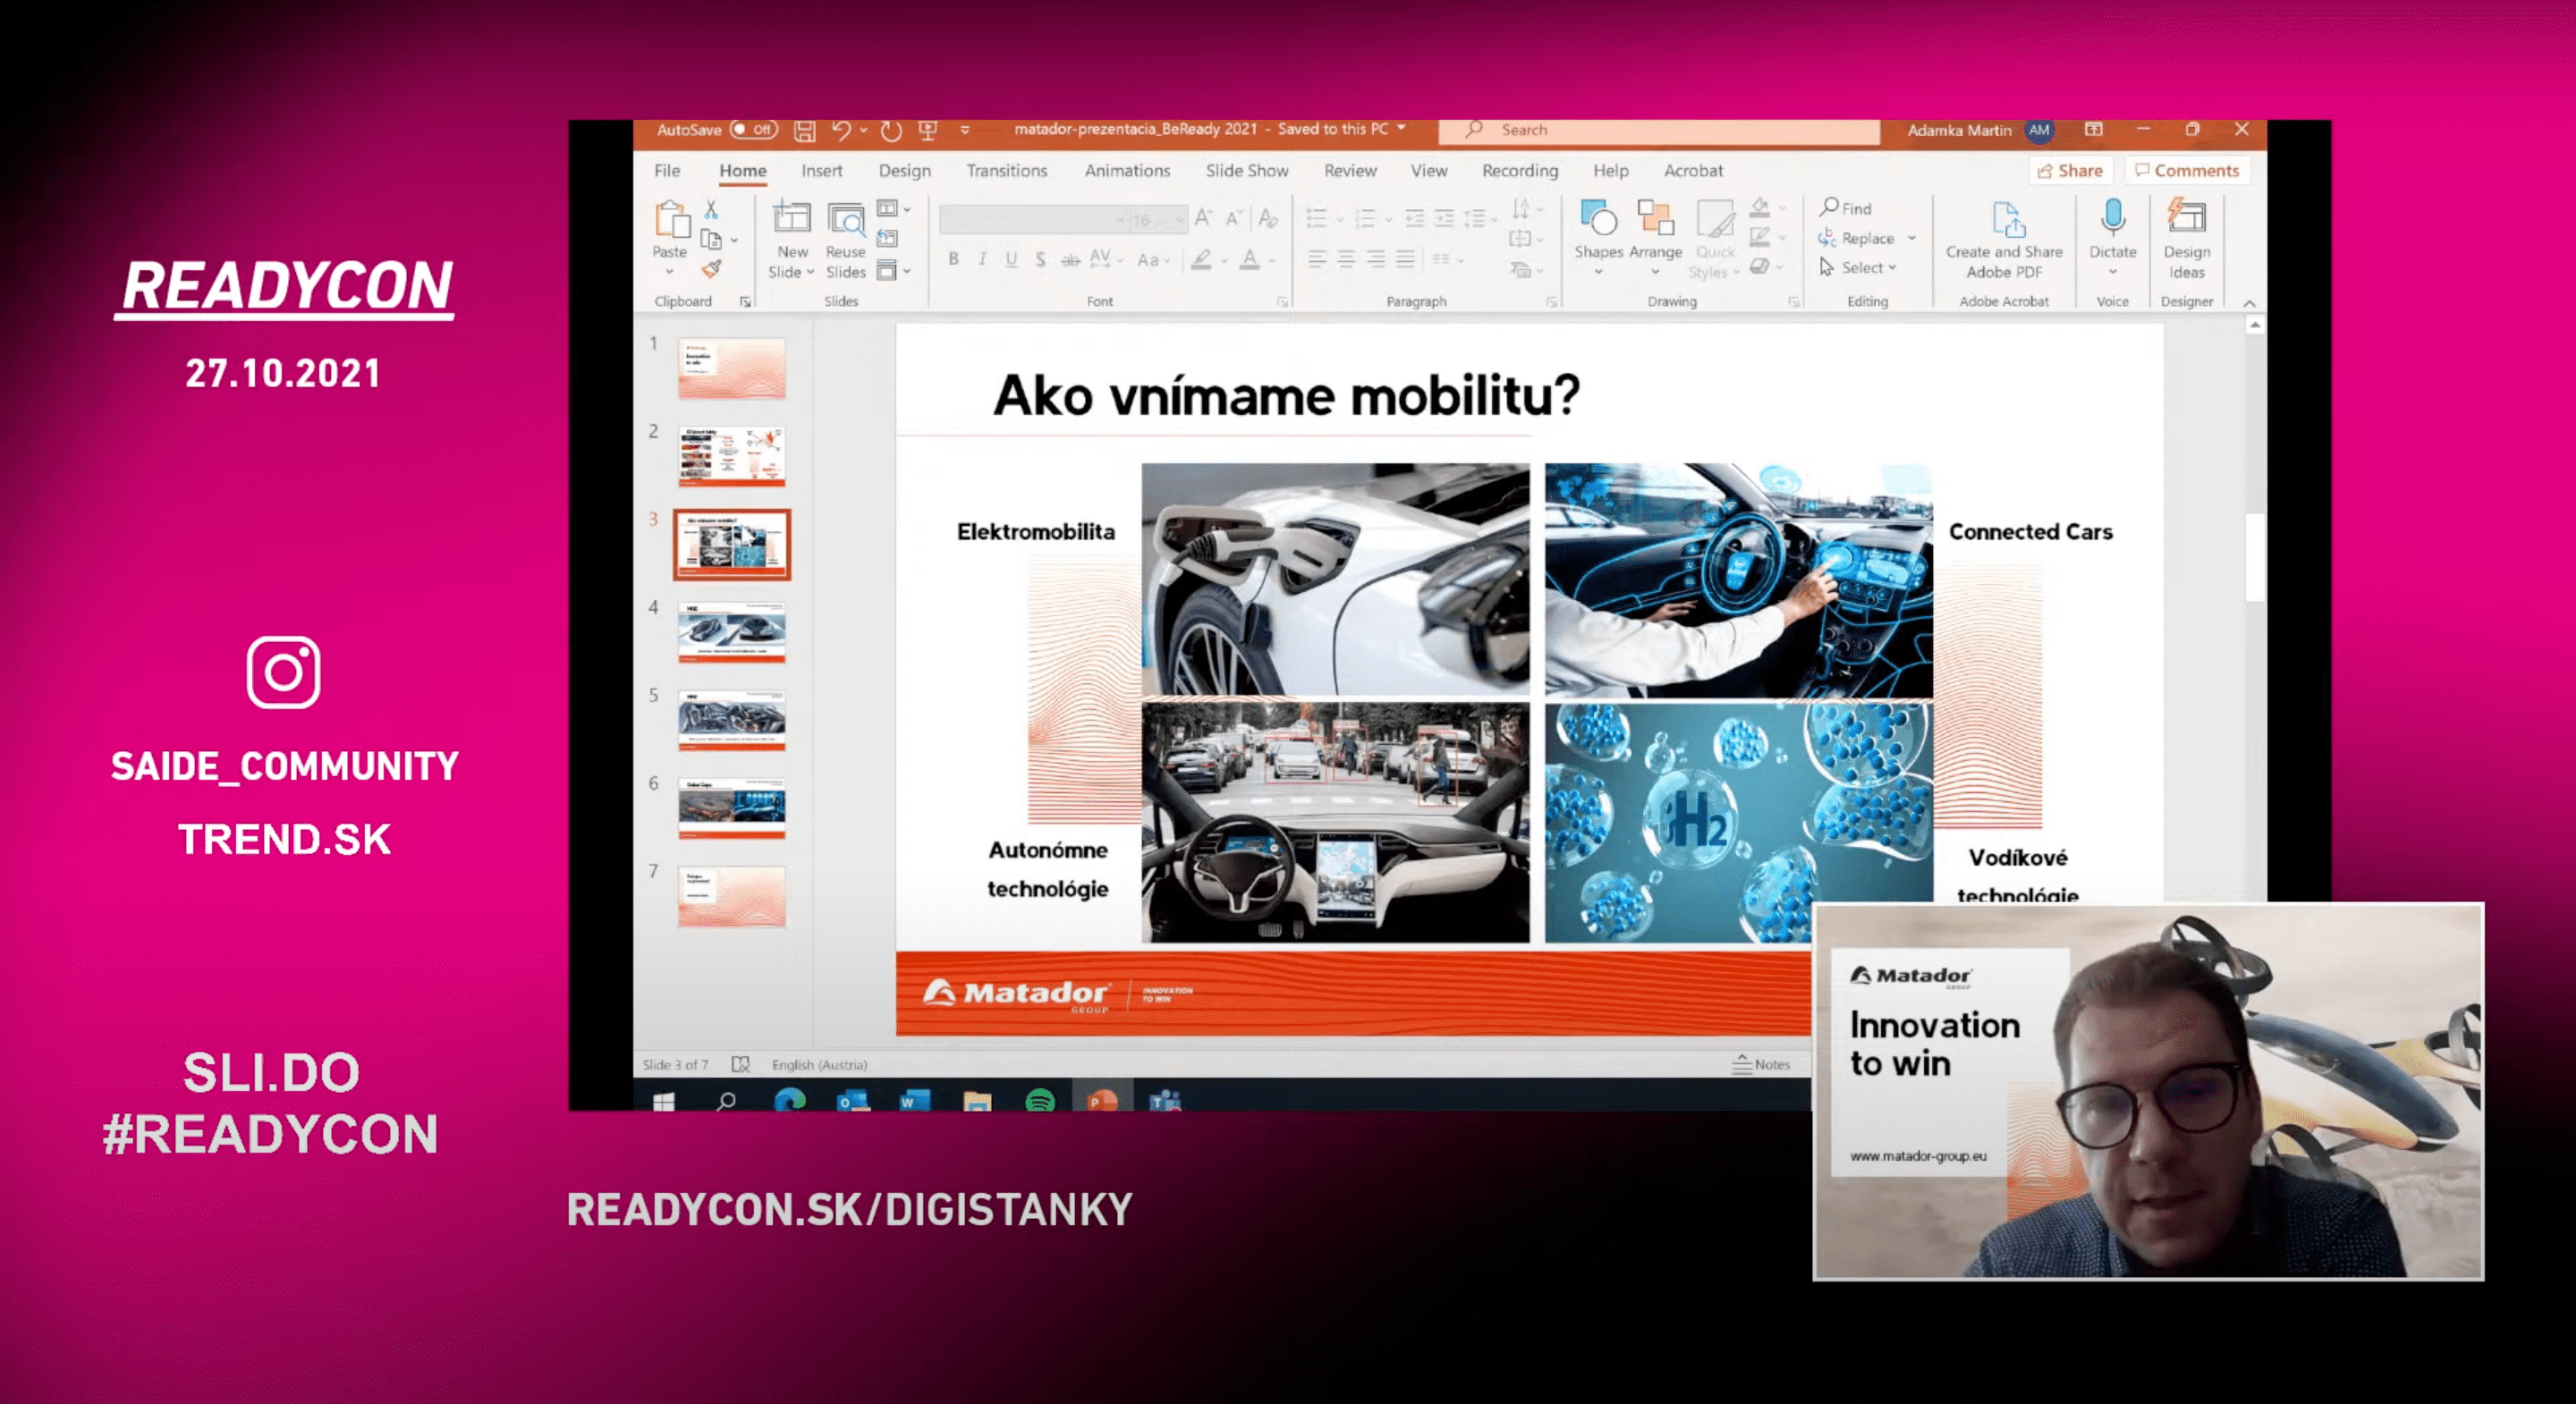This screenshot has width=2576, height=1404.
Task: Expand the New Slide dropdown arrow
Action: click(810, 273)
